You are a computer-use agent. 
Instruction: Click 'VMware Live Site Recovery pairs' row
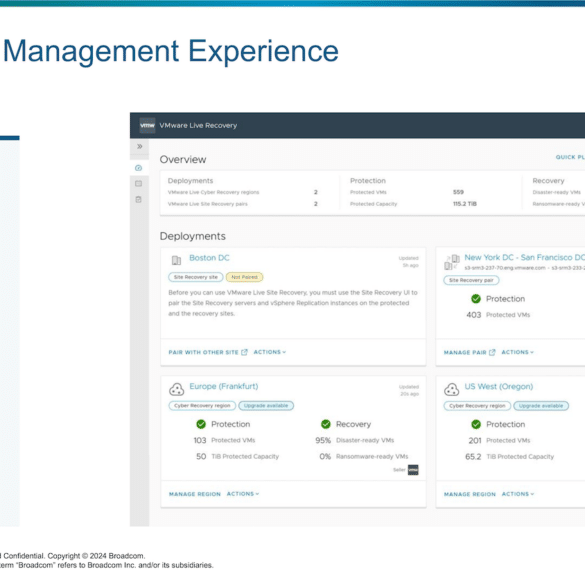(x=243, y=204)
